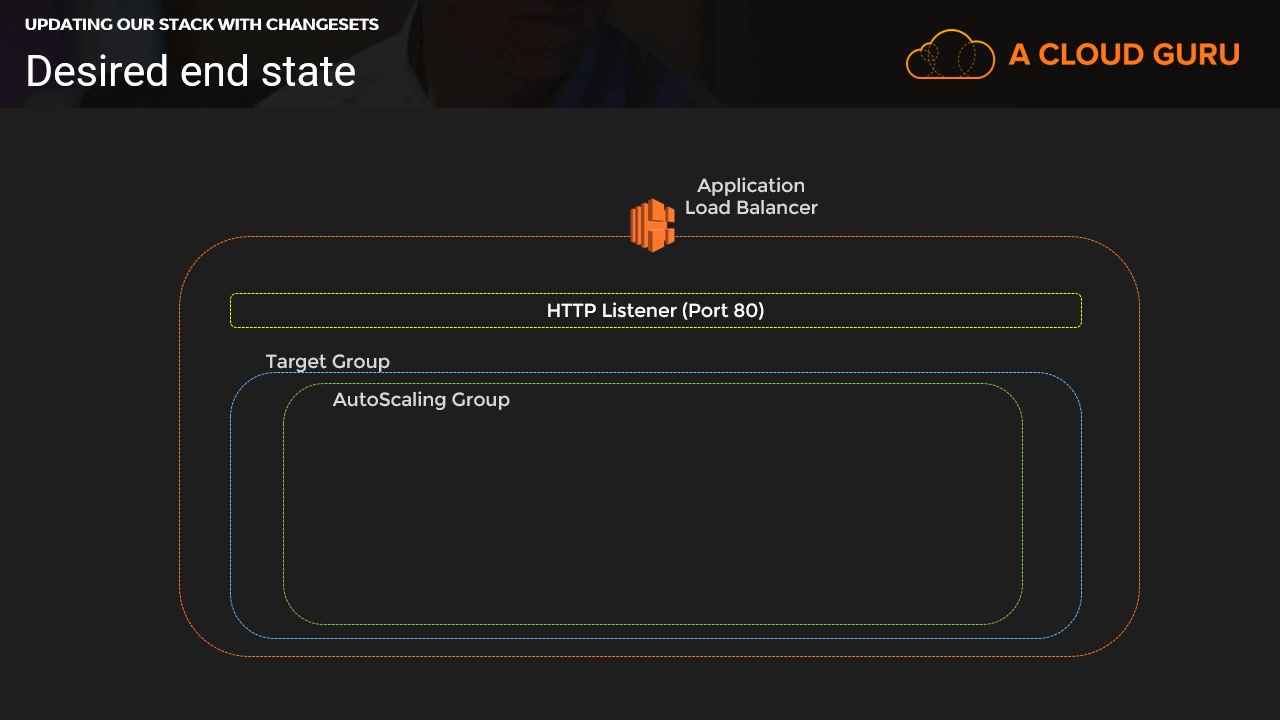Select the "HTTP Listener" text in the yellow box
The height and width of the screenshot is (720, 1280).
click(x=611, y=311)
